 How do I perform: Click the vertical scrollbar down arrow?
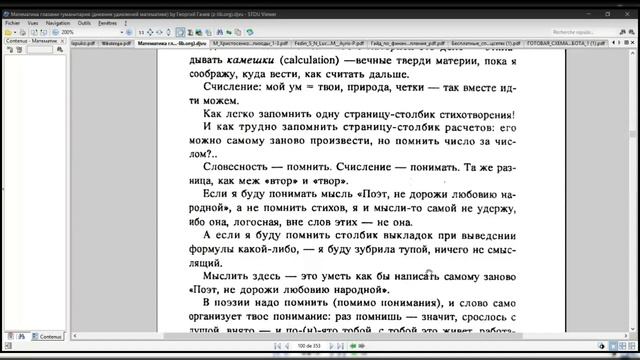point(633,329)
